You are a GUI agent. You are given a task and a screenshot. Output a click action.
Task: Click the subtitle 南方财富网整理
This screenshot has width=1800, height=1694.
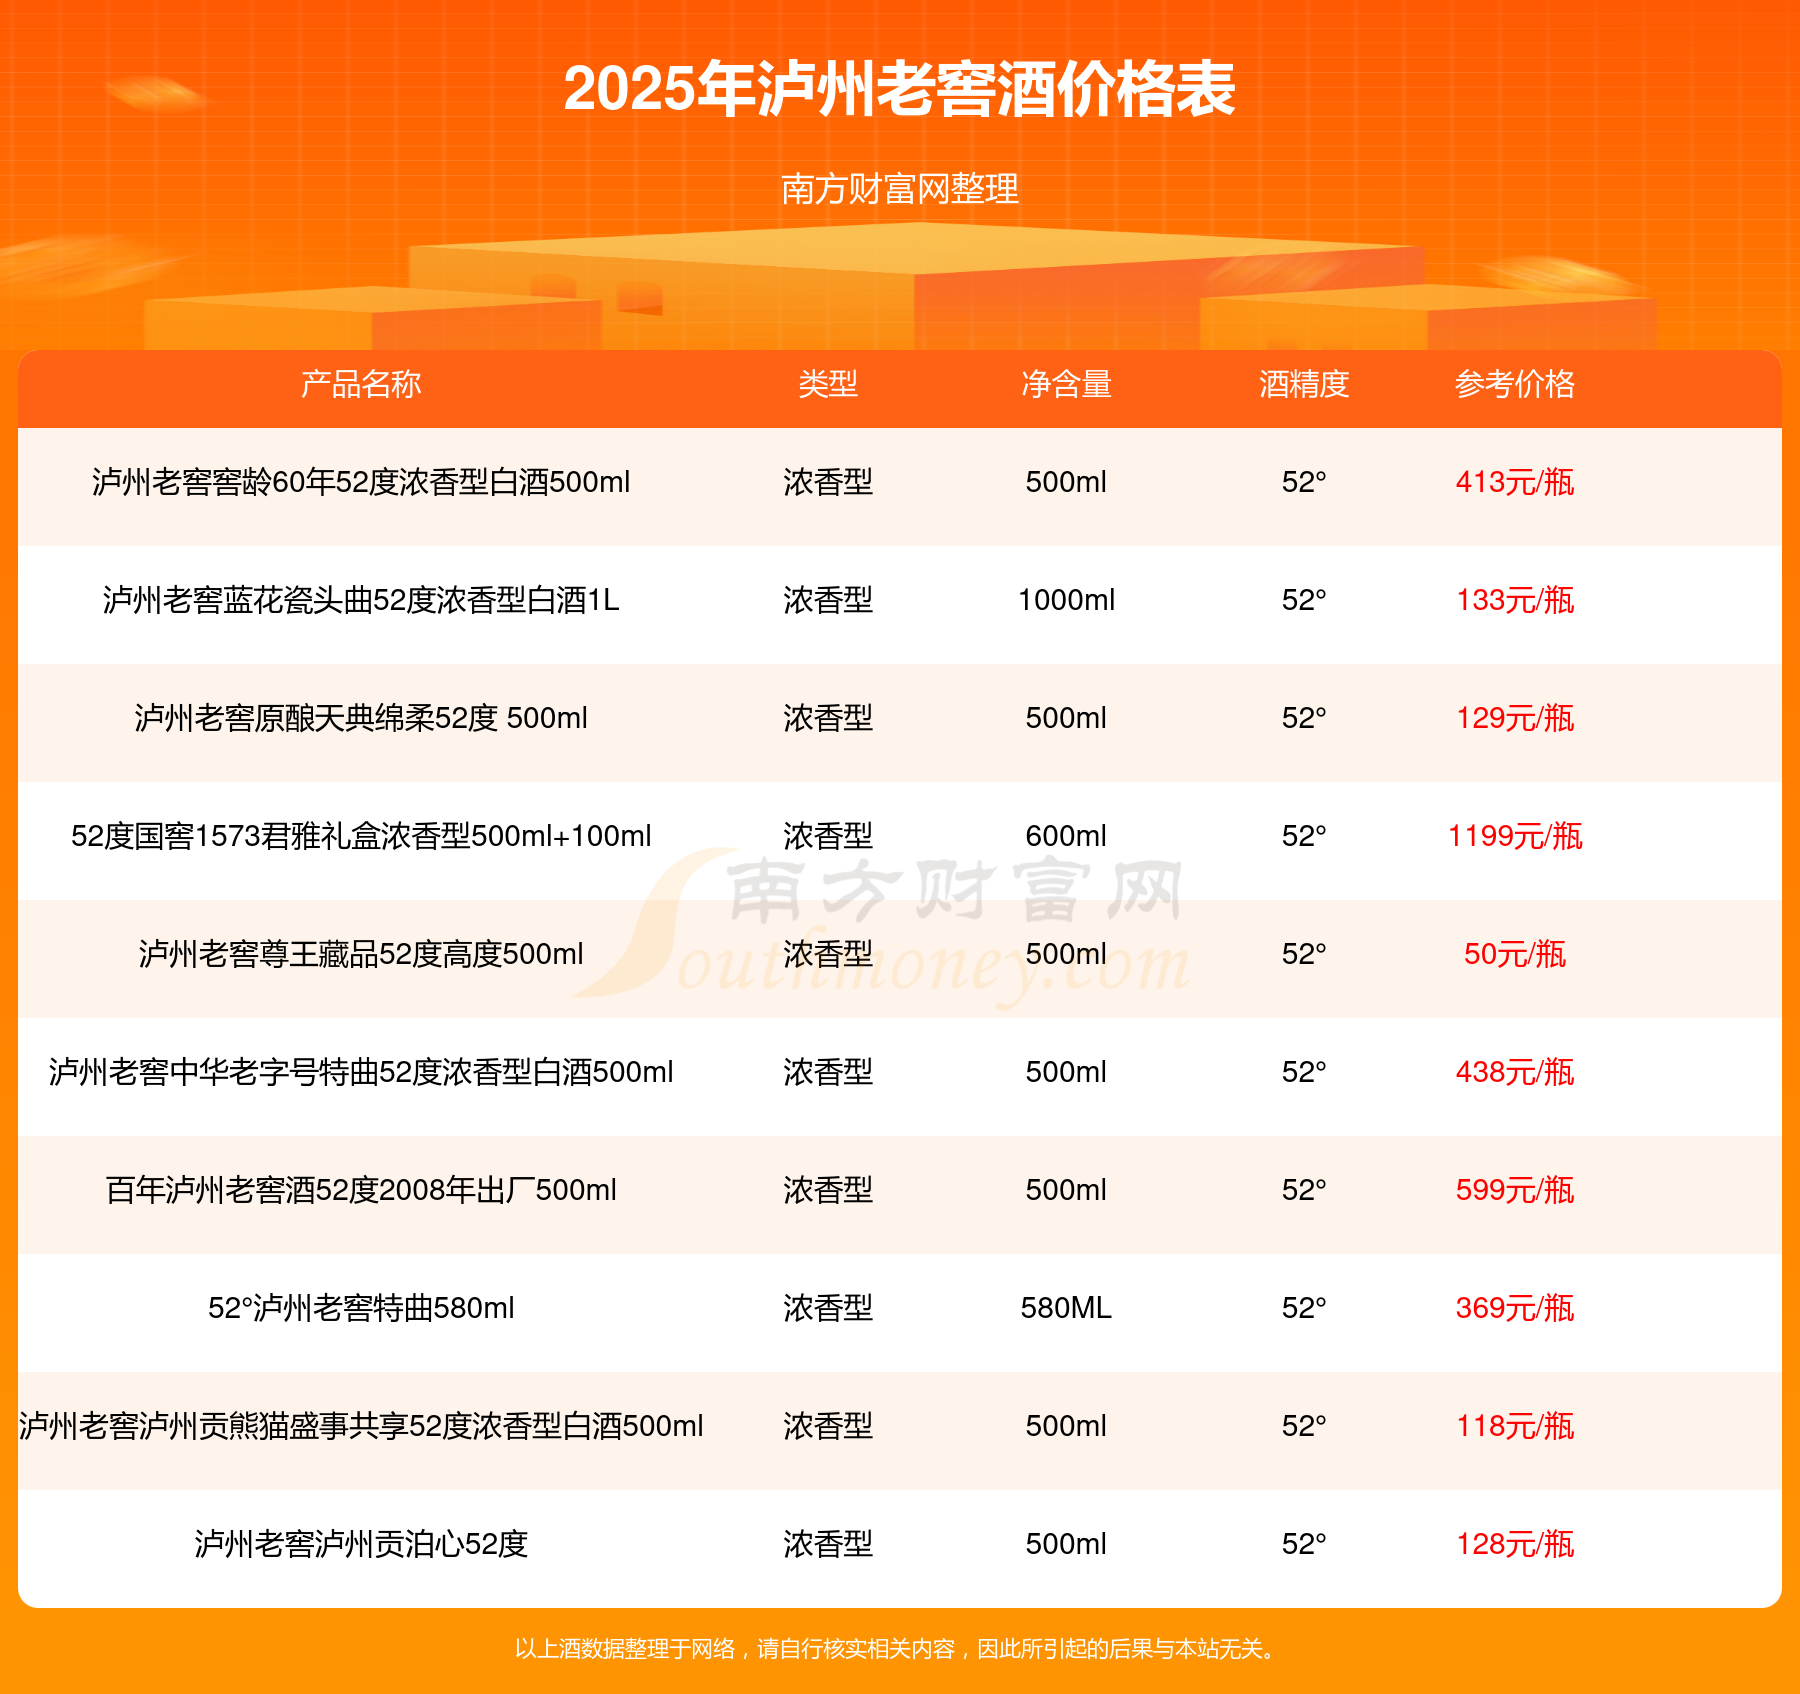pyautogui.click(x=900, y=189)
